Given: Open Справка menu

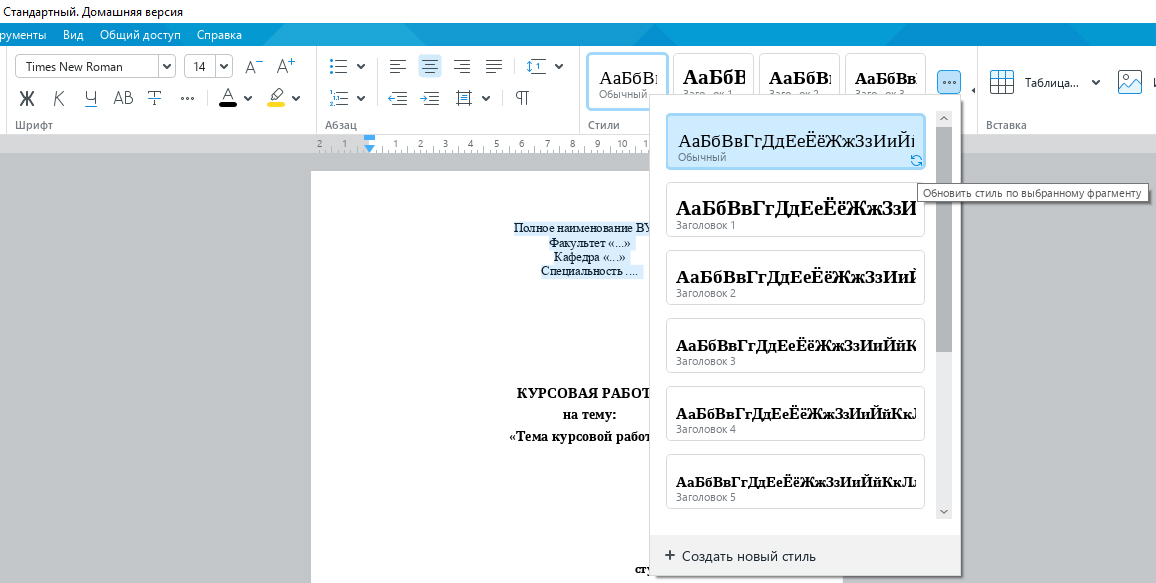Looking at the screenshot, I should pyautogui.click(x=219, y=35).
